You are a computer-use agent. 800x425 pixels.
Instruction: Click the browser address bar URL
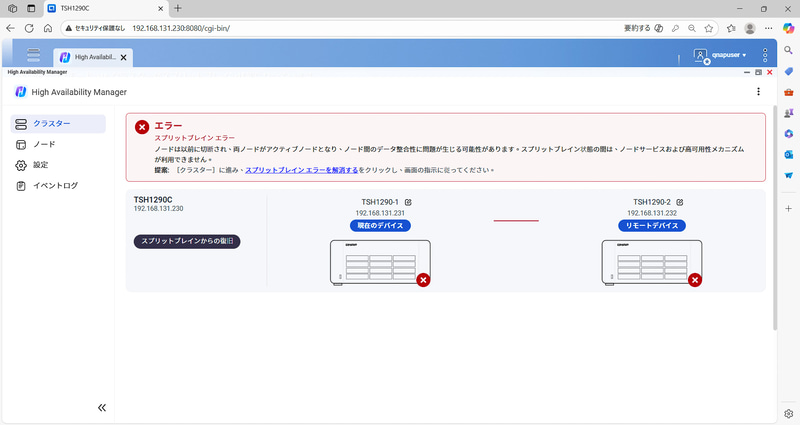[x=181, y=28]
